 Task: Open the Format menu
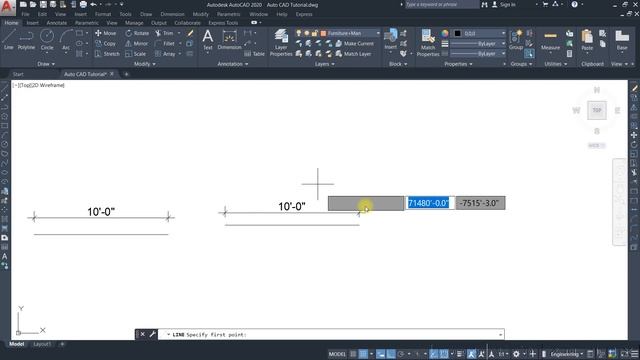103,14
